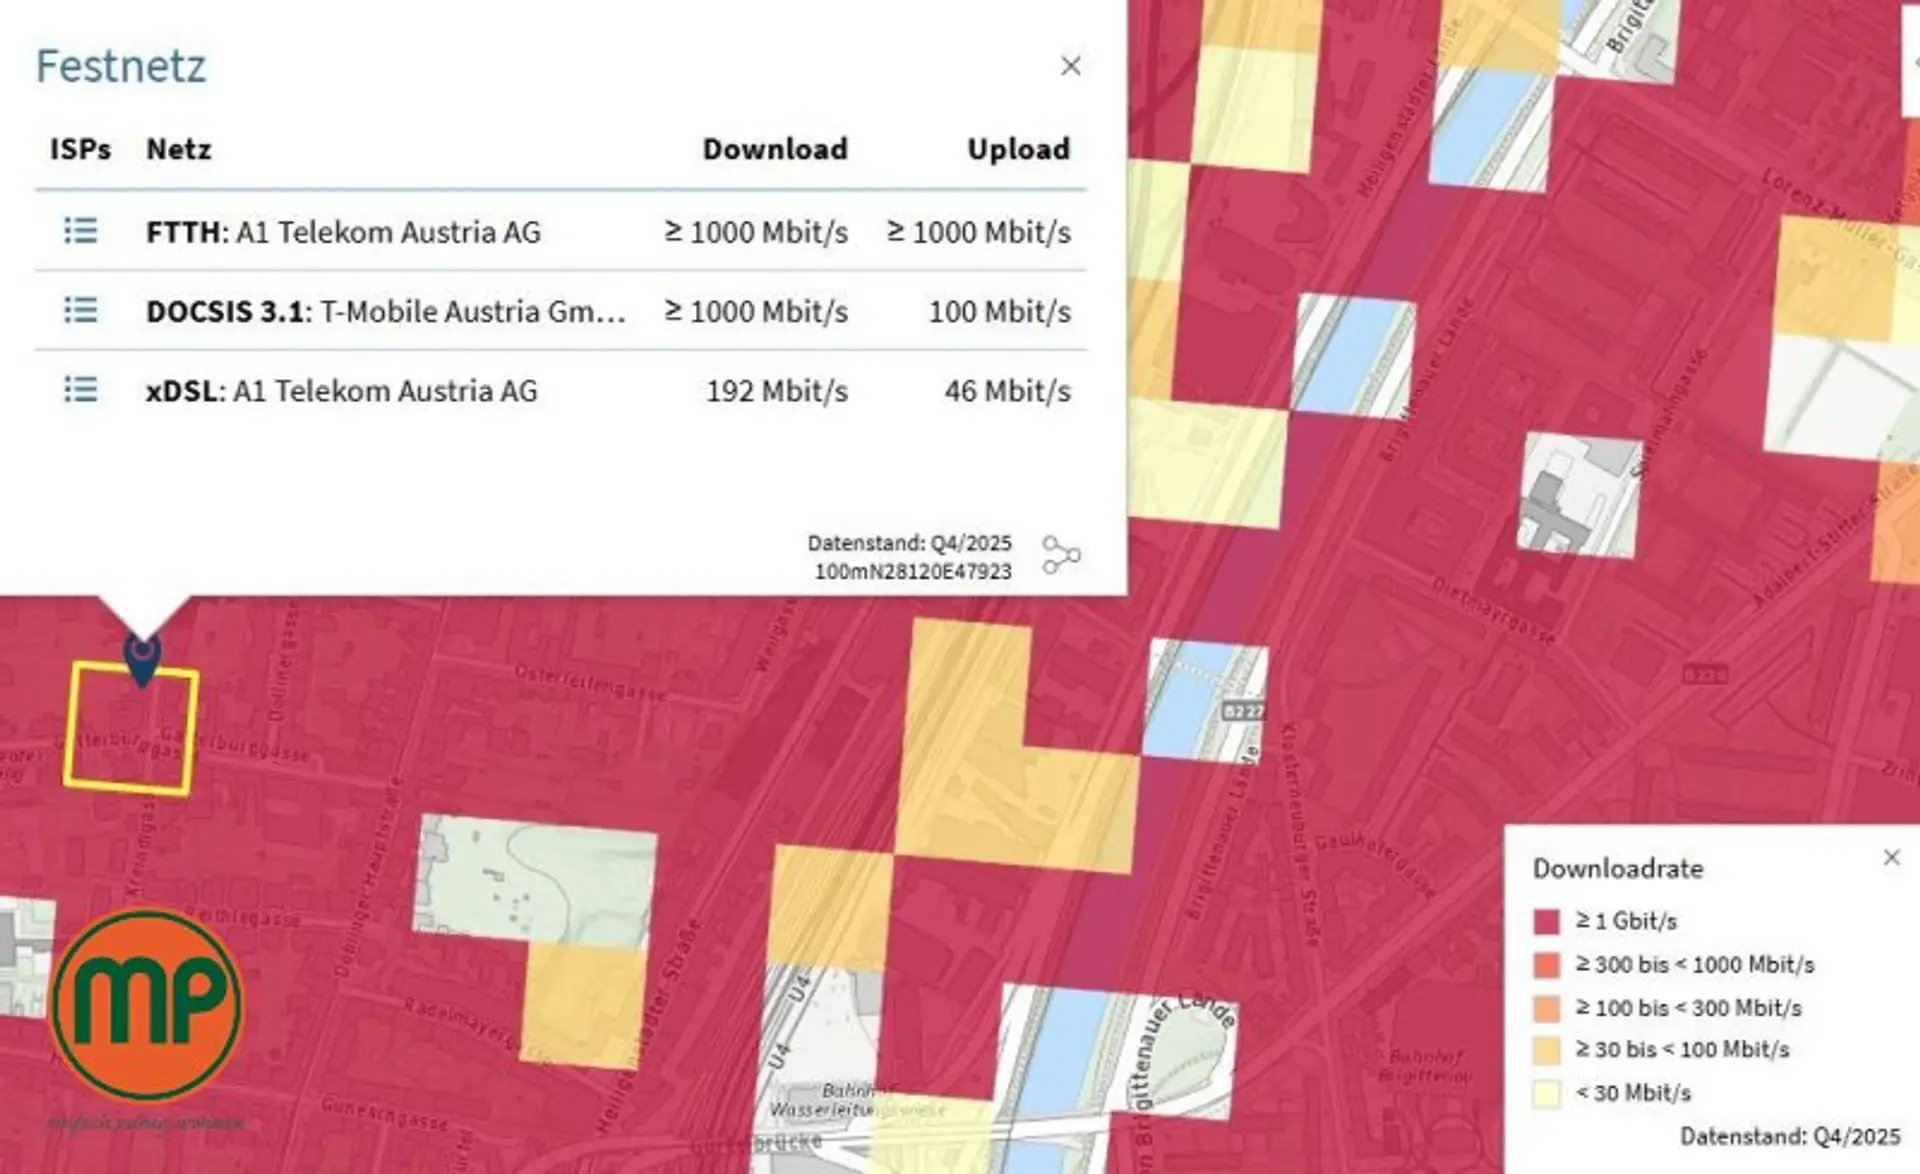This screenshot has width=1920, height=1174.
Task: Select the ≥ 300 bis < 1000 Mbit/s swatch
Action: (1547, 965)
